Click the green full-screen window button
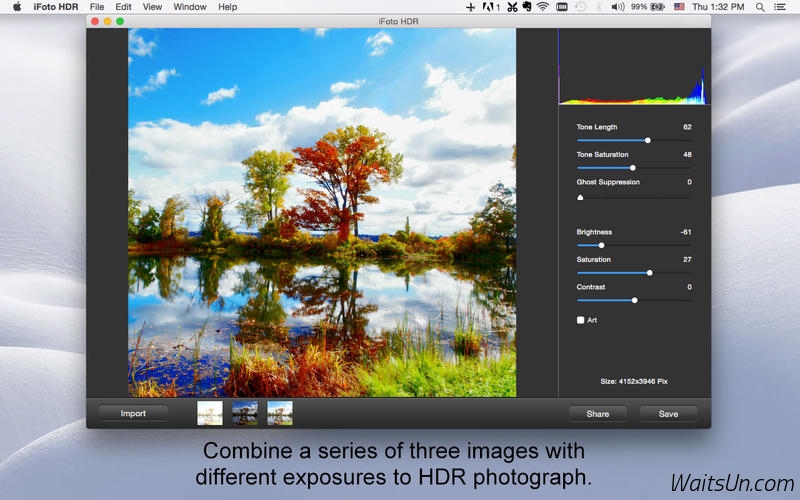The height and width of the screenshot is (500, 800). tap(120, 21)
